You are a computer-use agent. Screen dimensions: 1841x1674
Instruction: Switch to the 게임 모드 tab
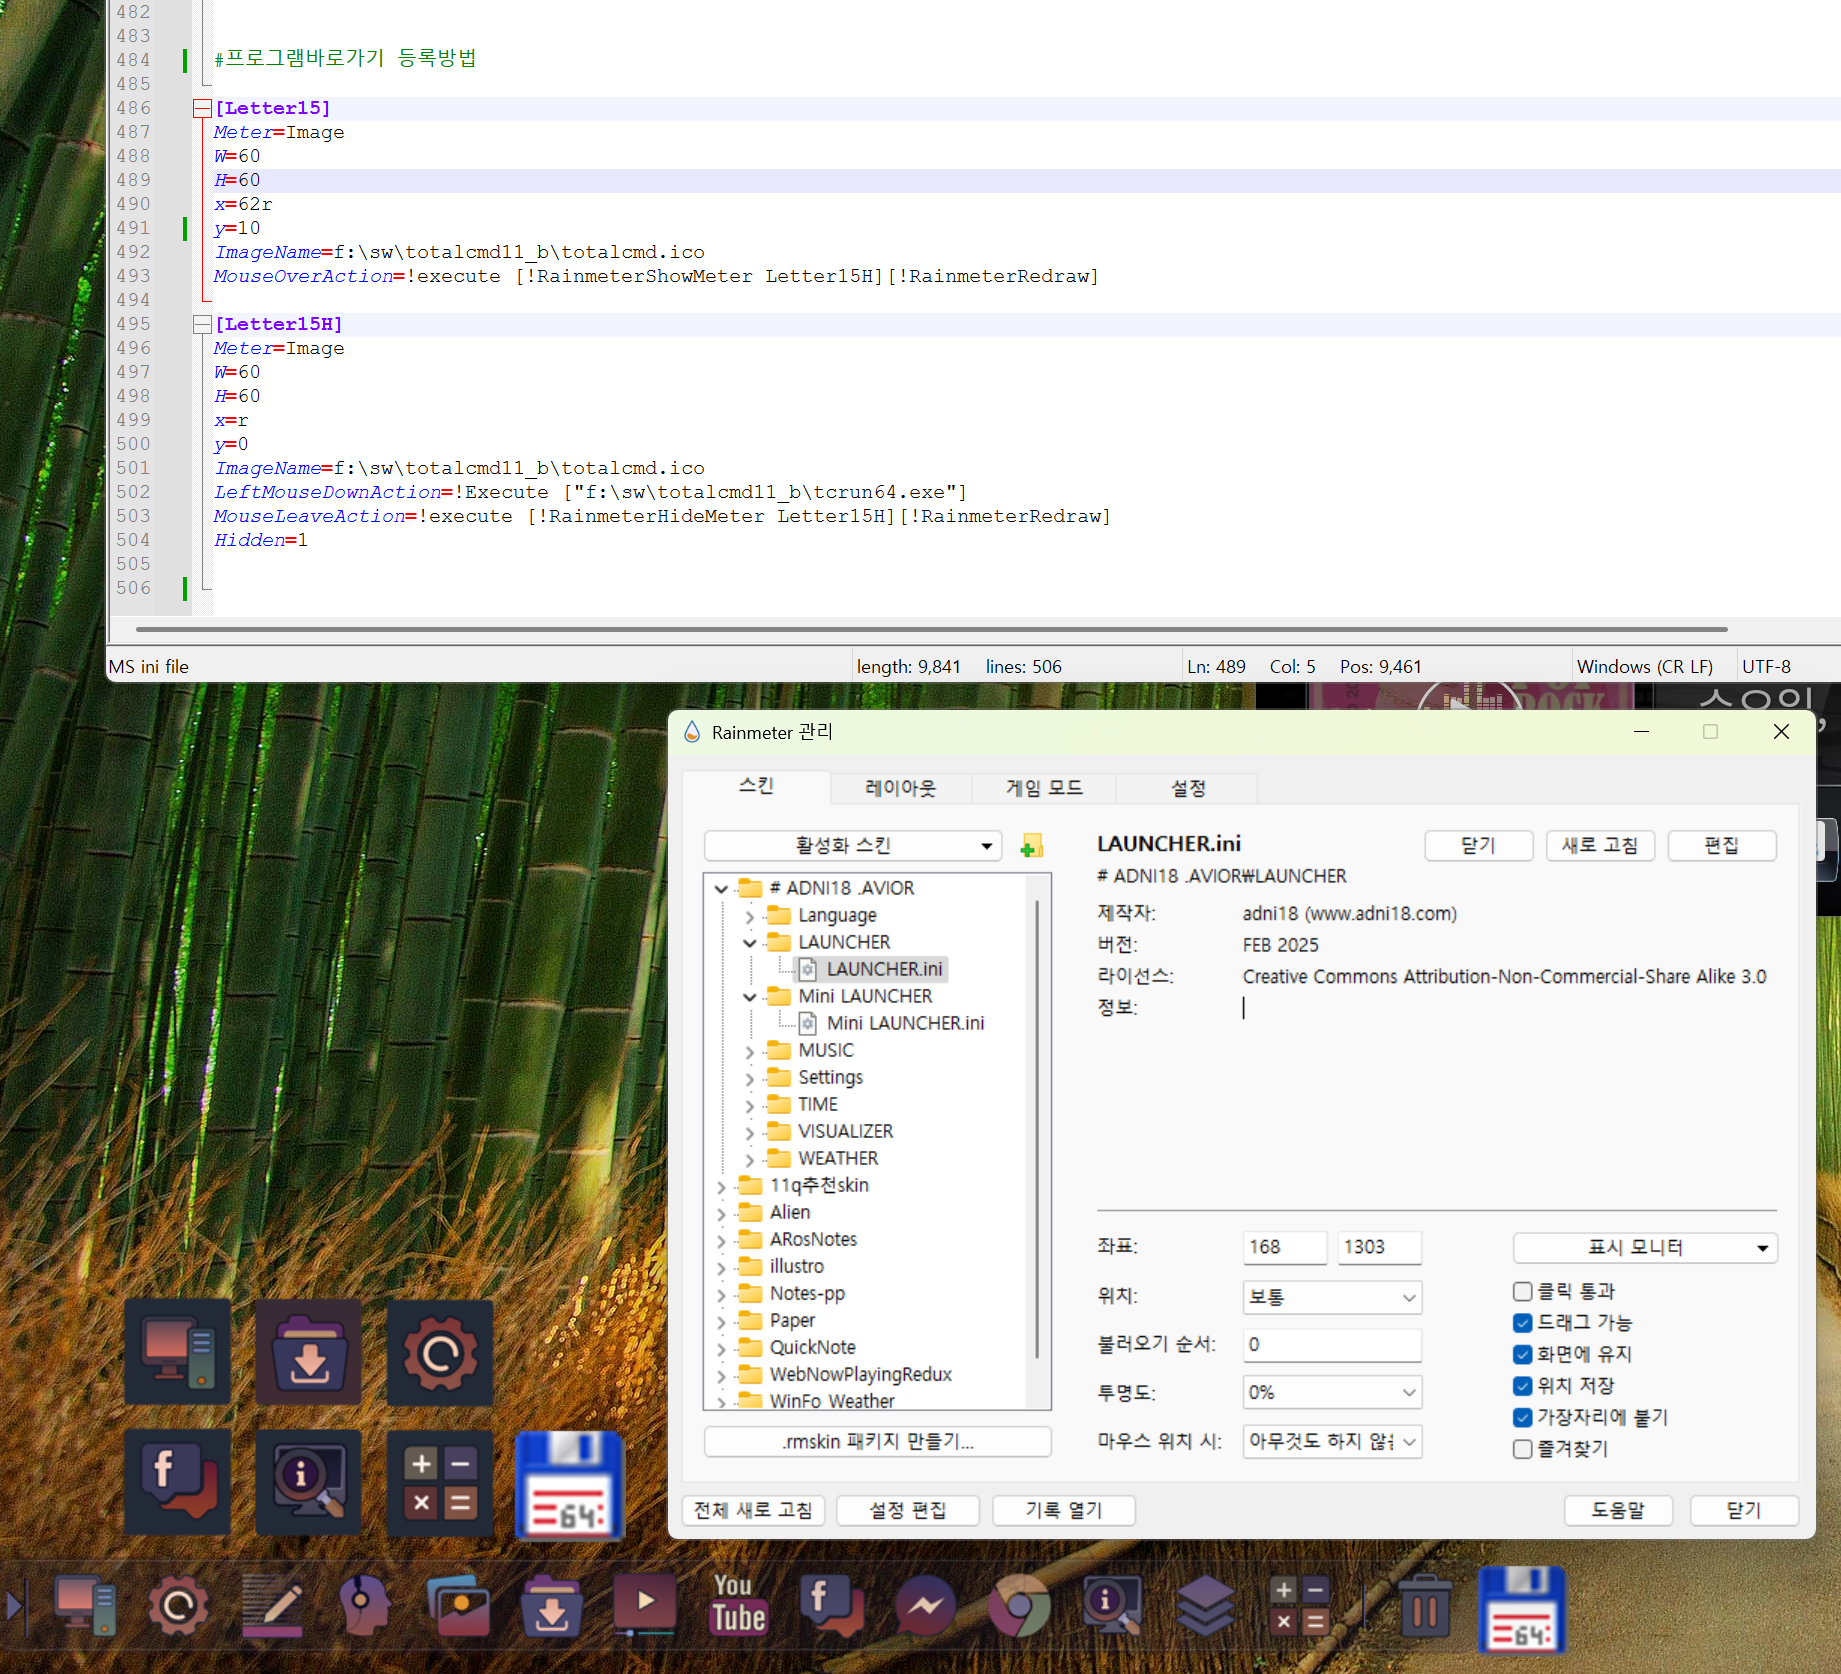(1044, 788)
